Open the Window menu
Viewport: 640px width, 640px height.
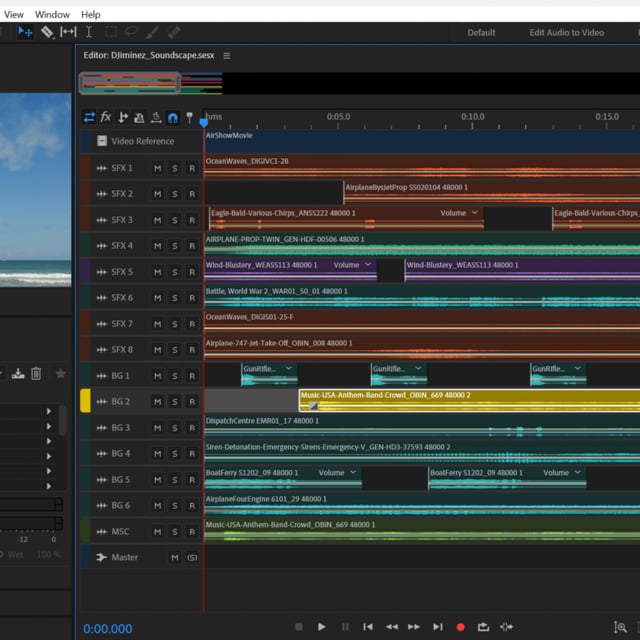click(52, 15)
